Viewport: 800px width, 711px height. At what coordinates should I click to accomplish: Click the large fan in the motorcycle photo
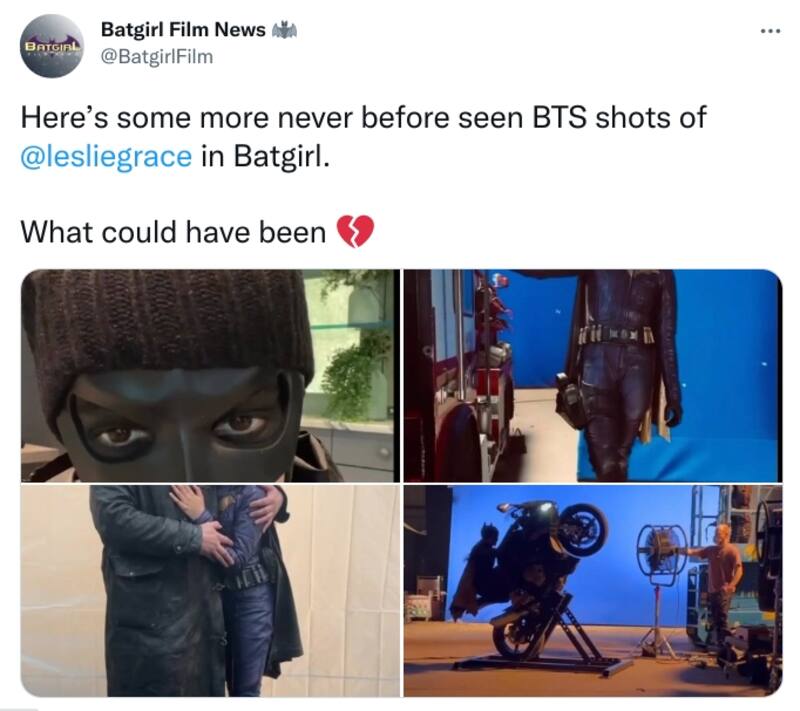[x=662, y=555]
